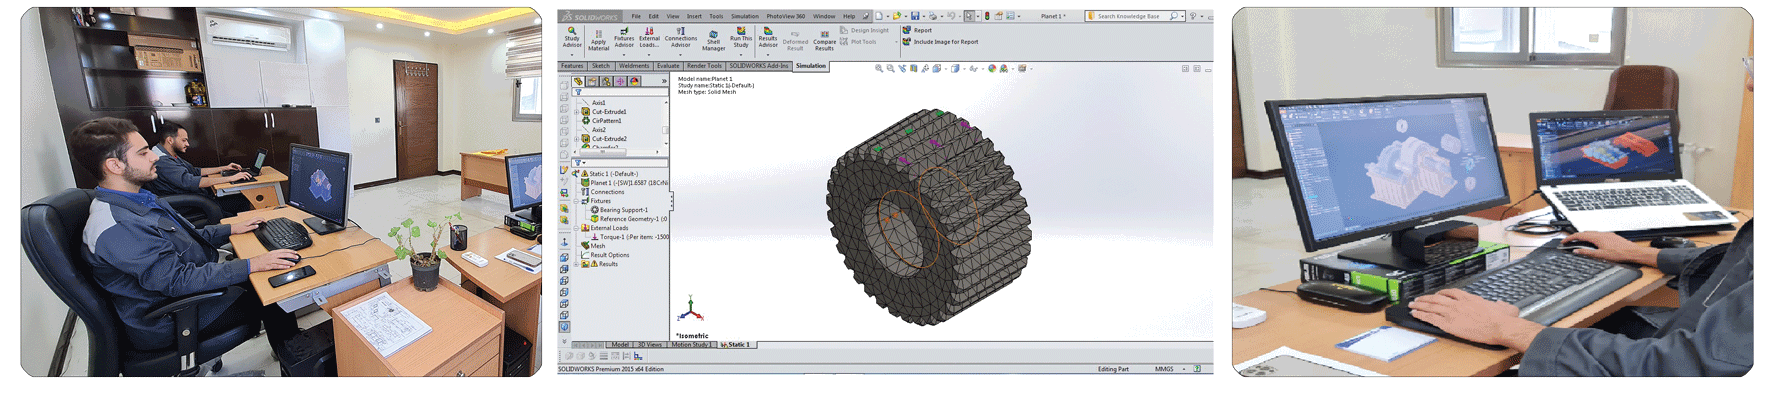Switch to the Weldments tab
The image size is (1773, 394).
634,66
